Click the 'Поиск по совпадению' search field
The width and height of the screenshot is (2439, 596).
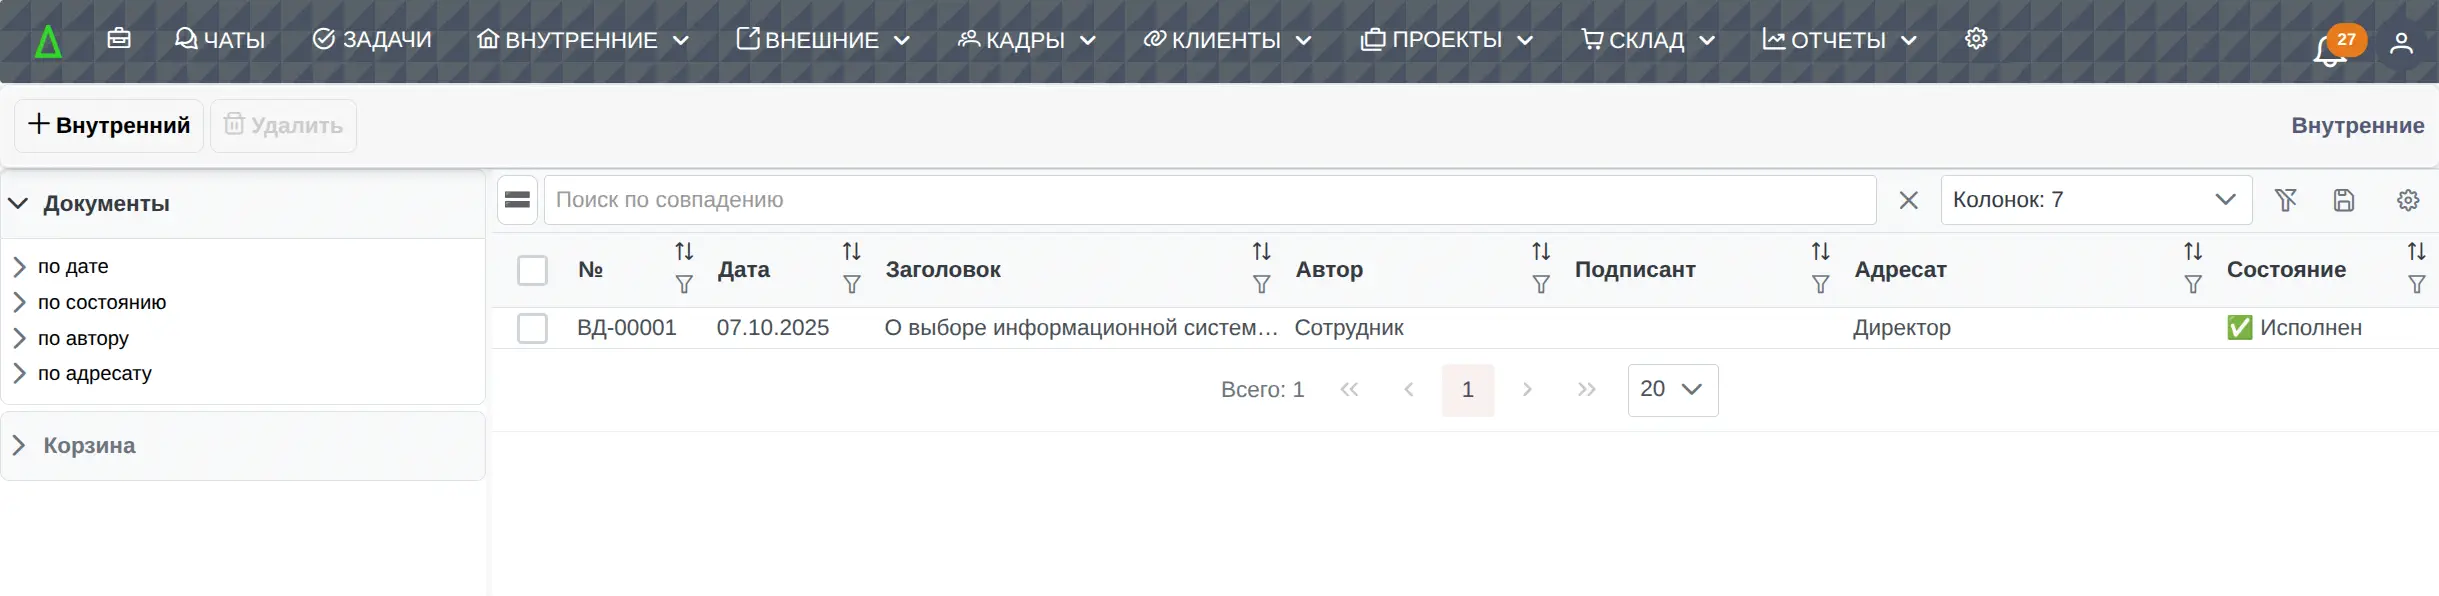(1210, 200)
